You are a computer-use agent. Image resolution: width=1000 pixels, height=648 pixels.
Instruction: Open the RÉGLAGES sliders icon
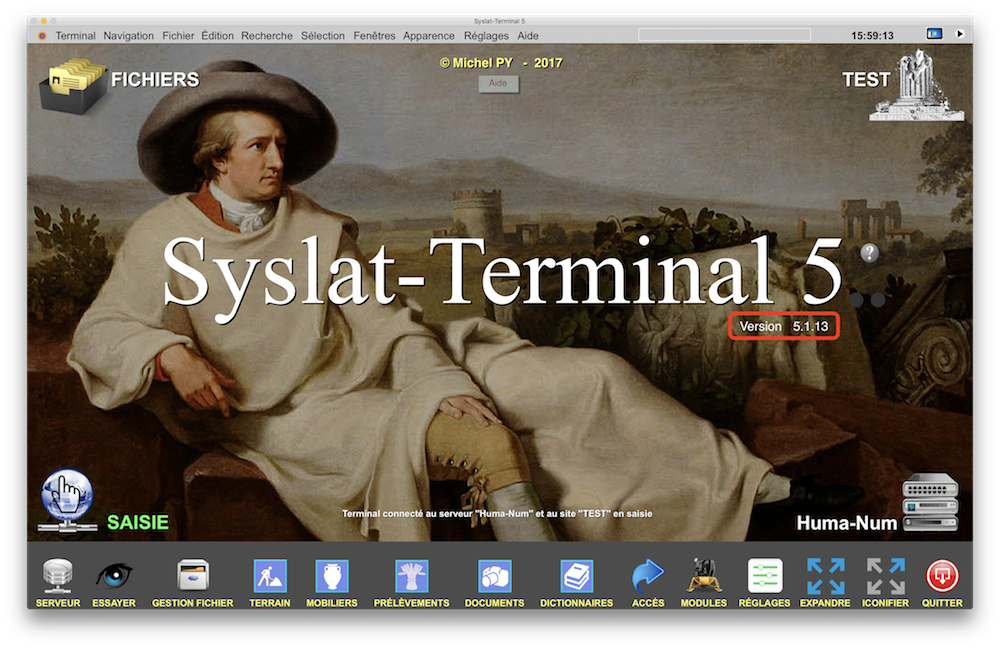point(764,575)
